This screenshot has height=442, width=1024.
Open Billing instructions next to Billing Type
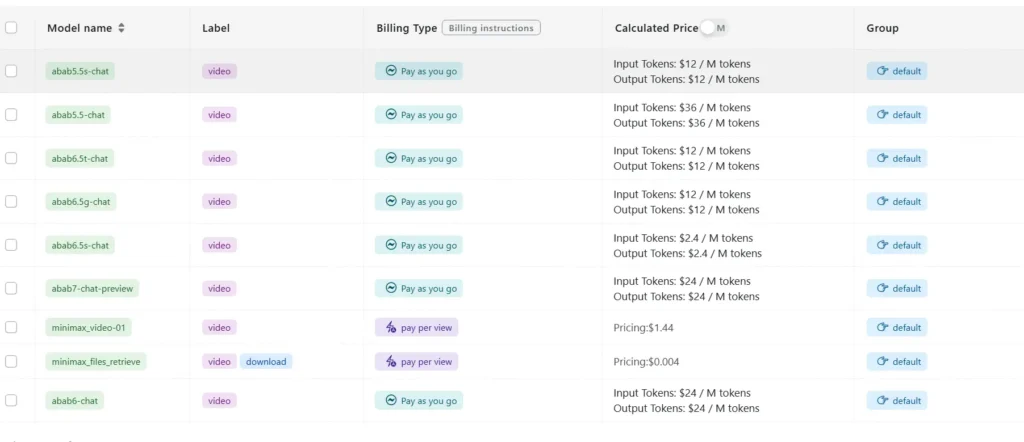click(491, 28)
